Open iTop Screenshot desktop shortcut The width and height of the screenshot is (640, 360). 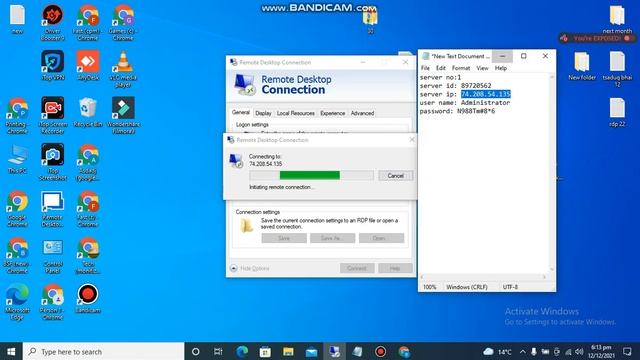pyautogui.click(x=52, y=162)
